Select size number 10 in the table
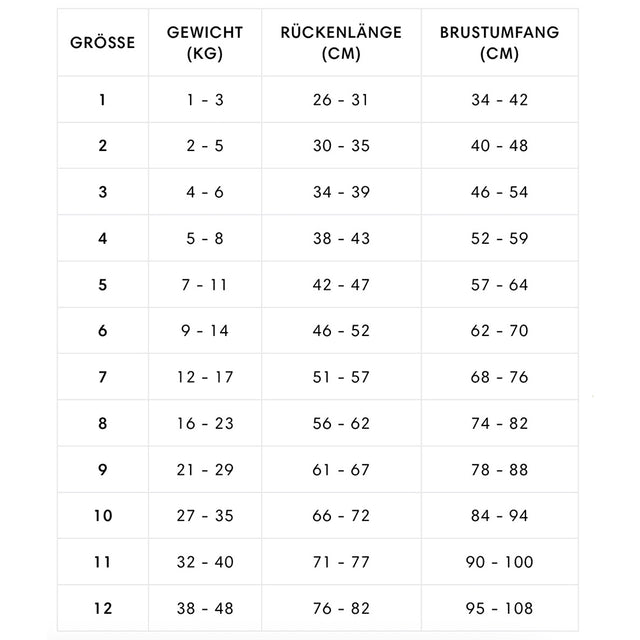Viewport: 640px width, 640px height. (102, 516)
